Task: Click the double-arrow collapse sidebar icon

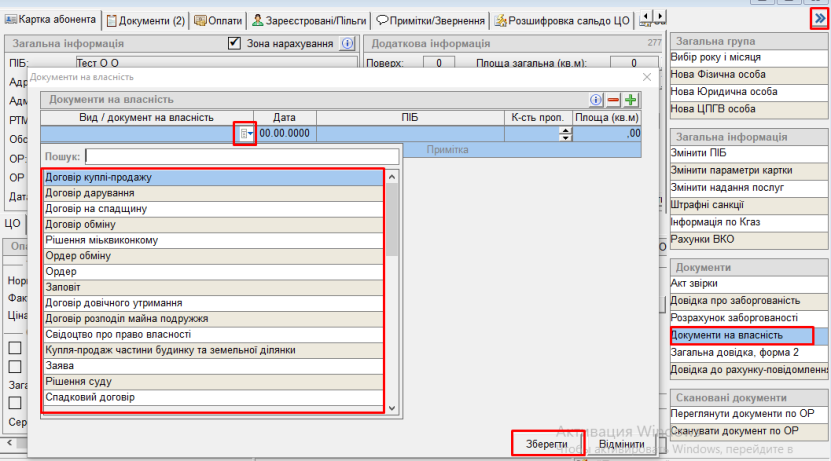Action: click(819, 19)
